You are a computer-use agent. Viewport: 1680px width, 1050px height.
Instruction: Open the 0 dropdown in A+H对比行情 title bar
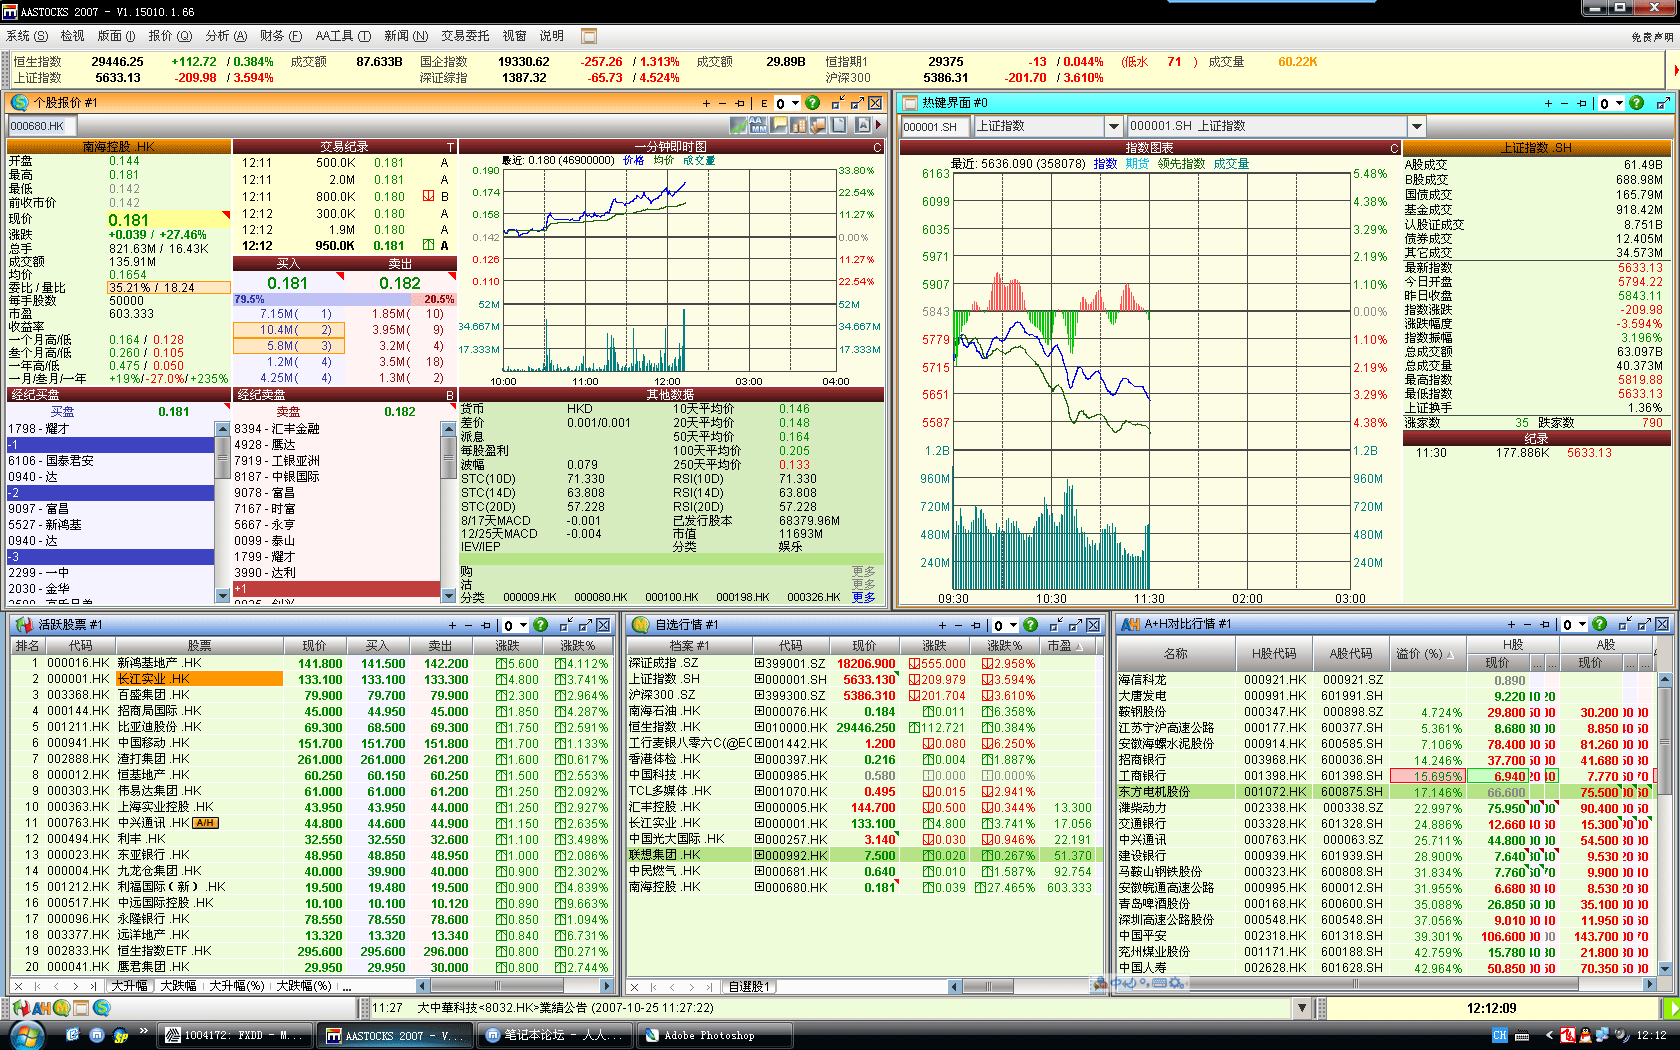1582,625
